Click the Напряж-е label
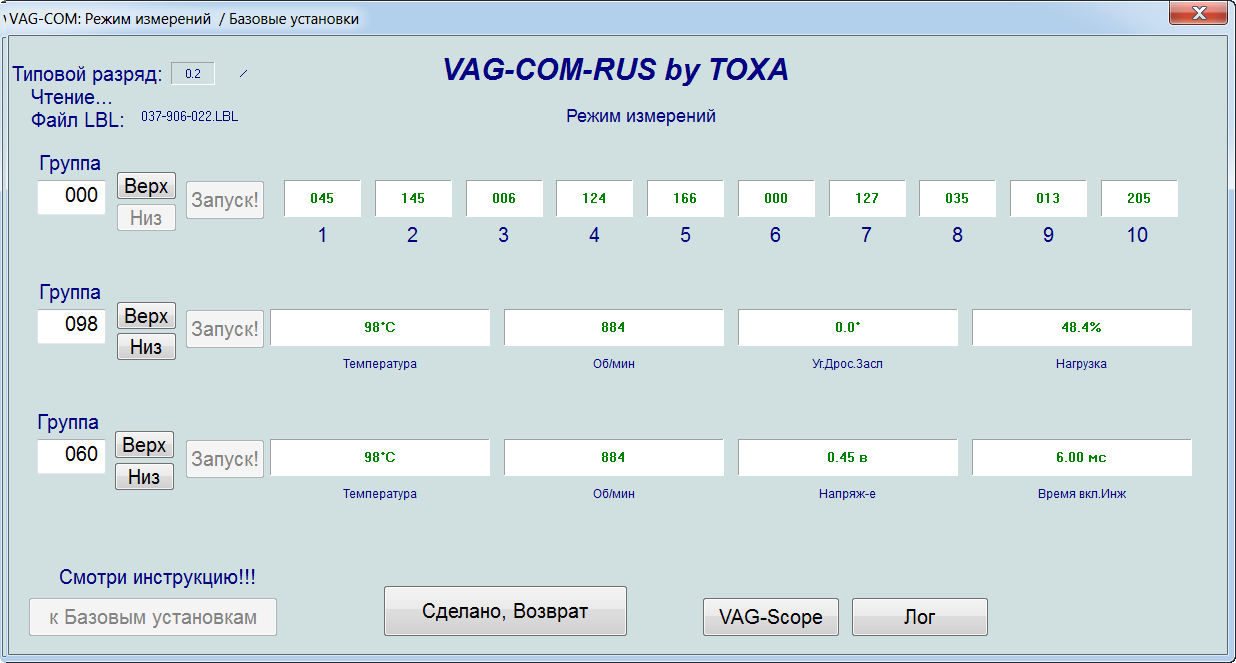Image resolution: width=1236 pixels, height=663 pixels. 848,494
